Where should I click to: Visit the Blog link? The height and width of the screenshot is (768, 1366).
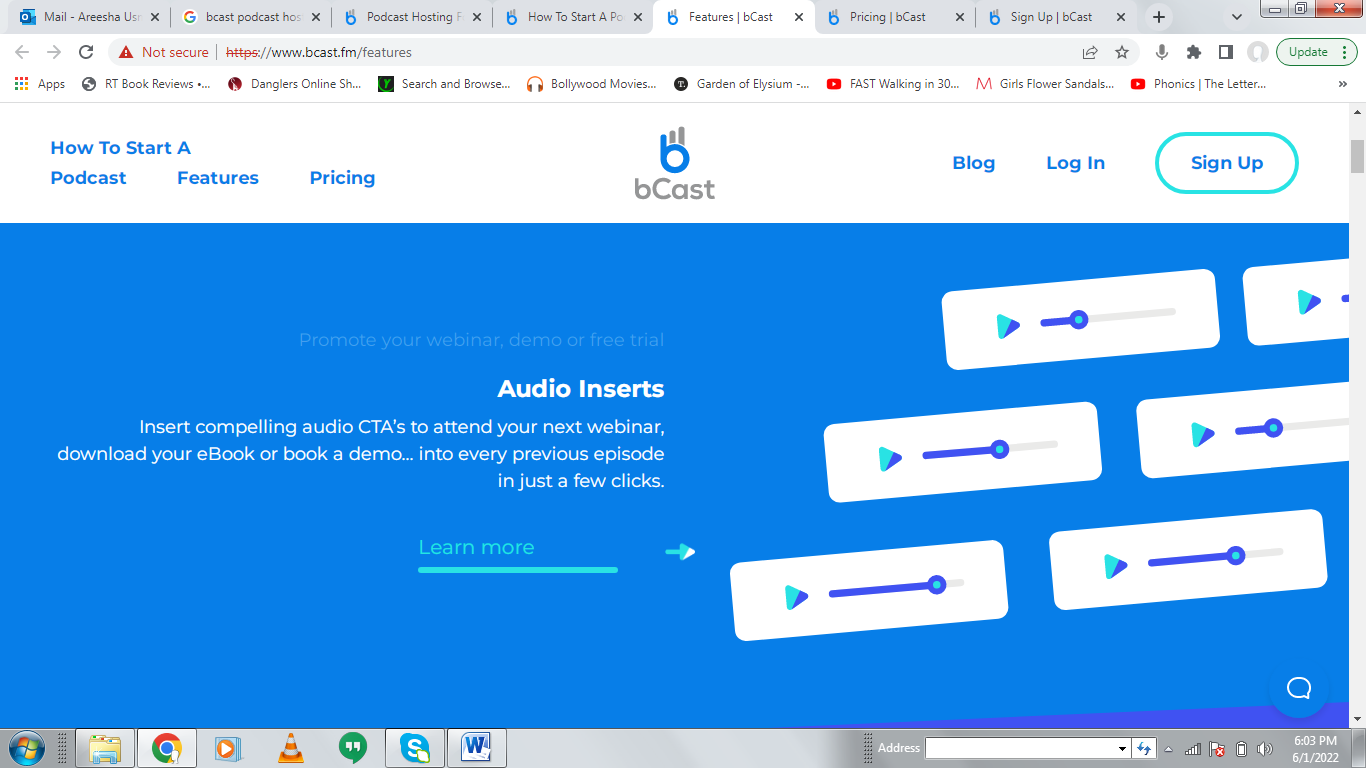pyautogui.click(x=974, y=163)
